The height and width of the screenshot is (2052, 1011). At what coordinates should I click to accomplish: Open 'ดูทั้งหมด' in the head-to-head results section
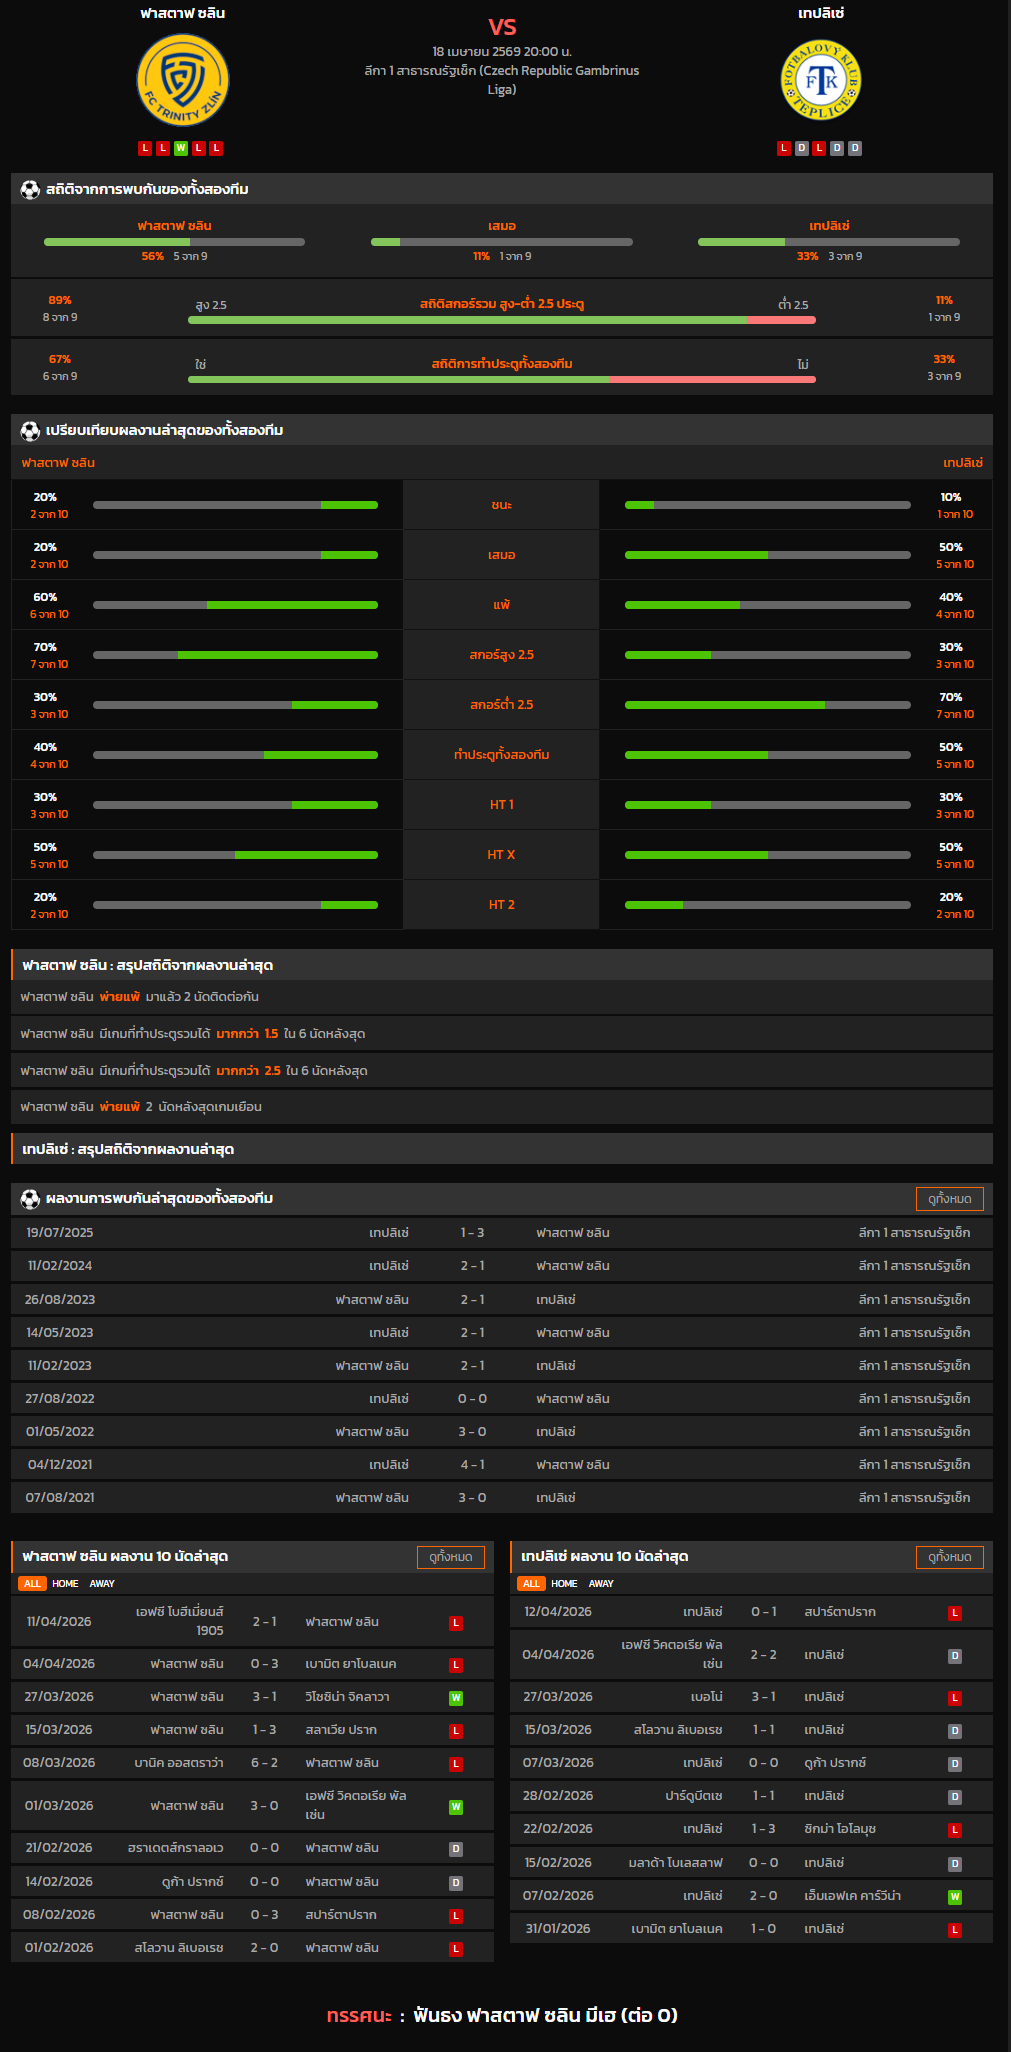tap(949, 1198)
